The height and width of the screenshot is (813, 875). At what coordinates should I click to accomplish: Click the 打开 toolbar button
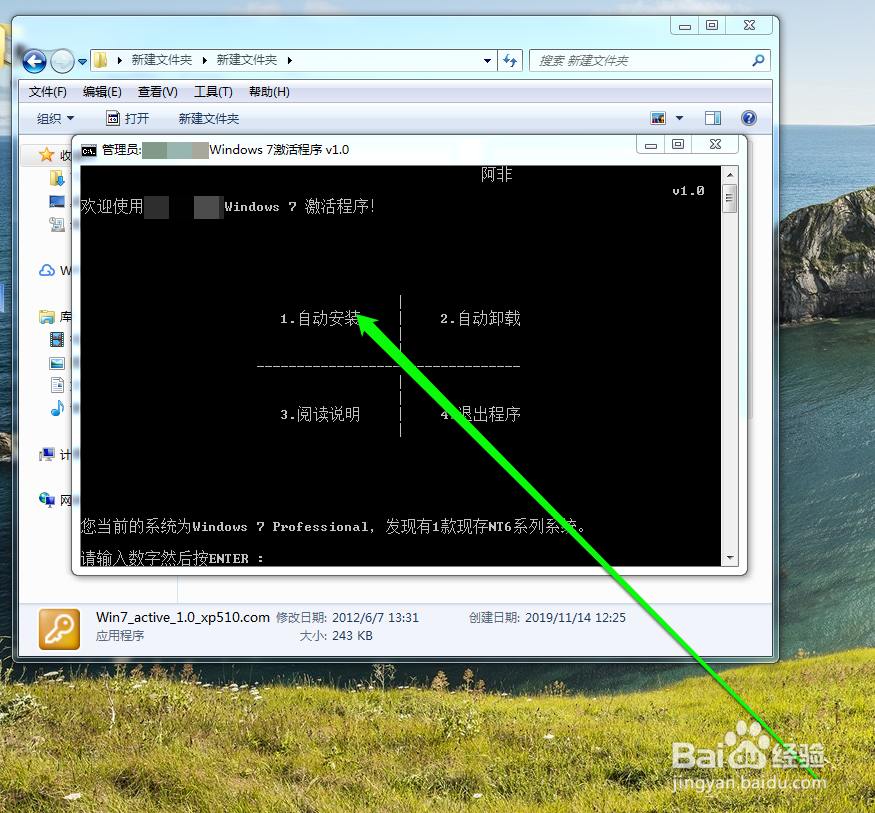pos(128,118)
